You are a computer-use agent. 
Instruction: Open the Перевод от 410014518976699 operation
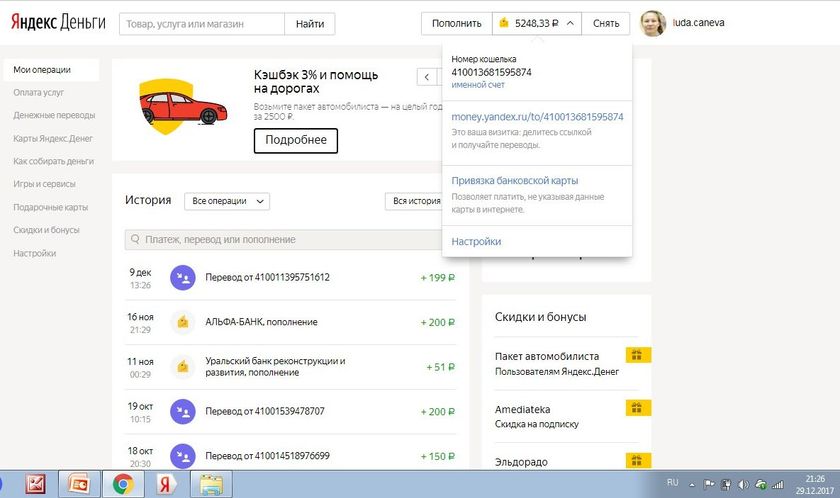pos(267,456)
